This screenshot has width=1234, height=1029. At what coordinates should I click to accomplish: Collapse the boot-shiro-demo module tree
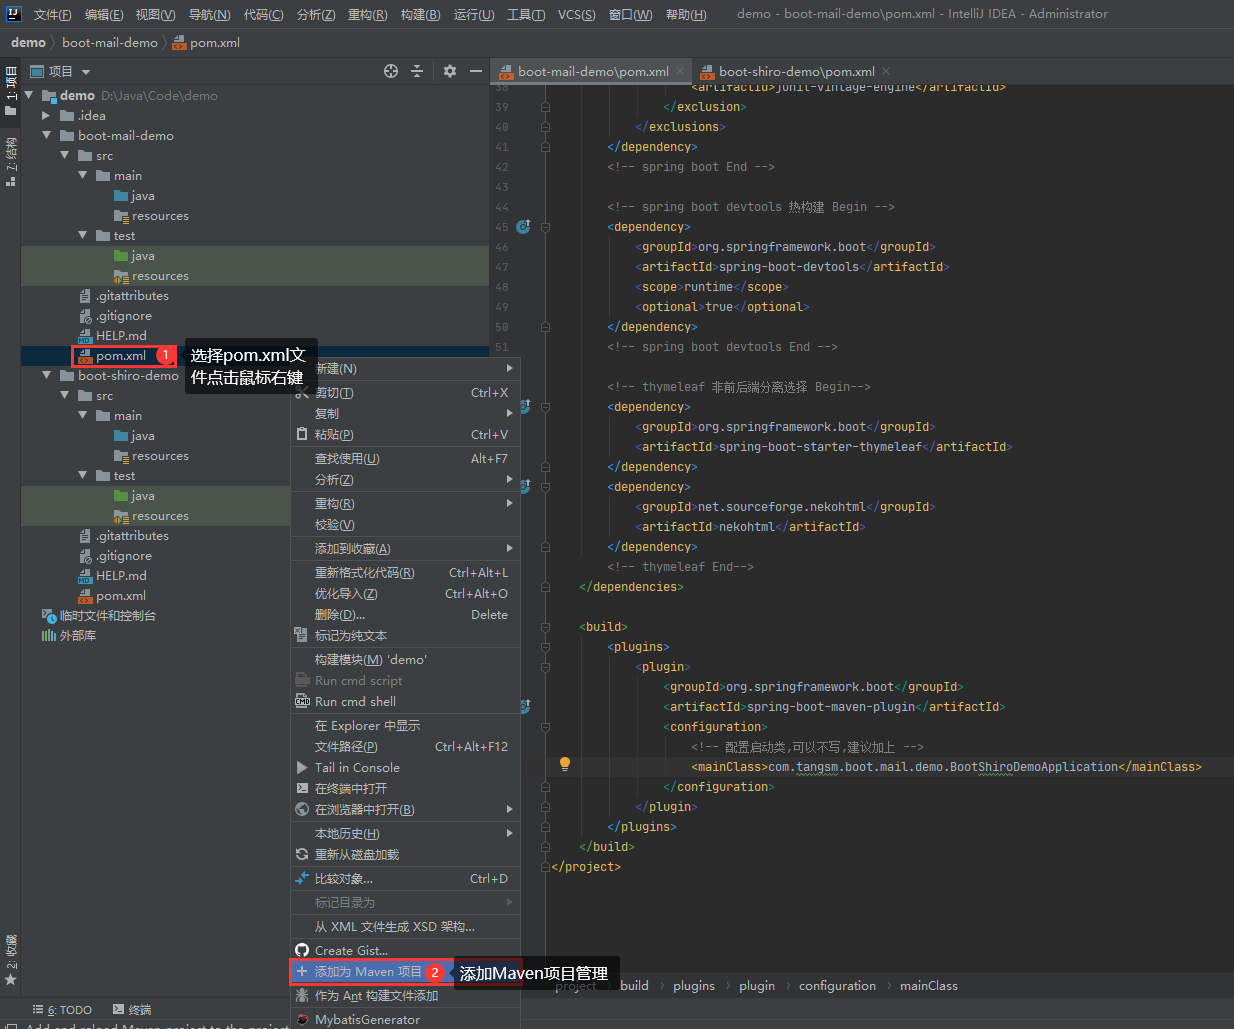tap(47, 375)
